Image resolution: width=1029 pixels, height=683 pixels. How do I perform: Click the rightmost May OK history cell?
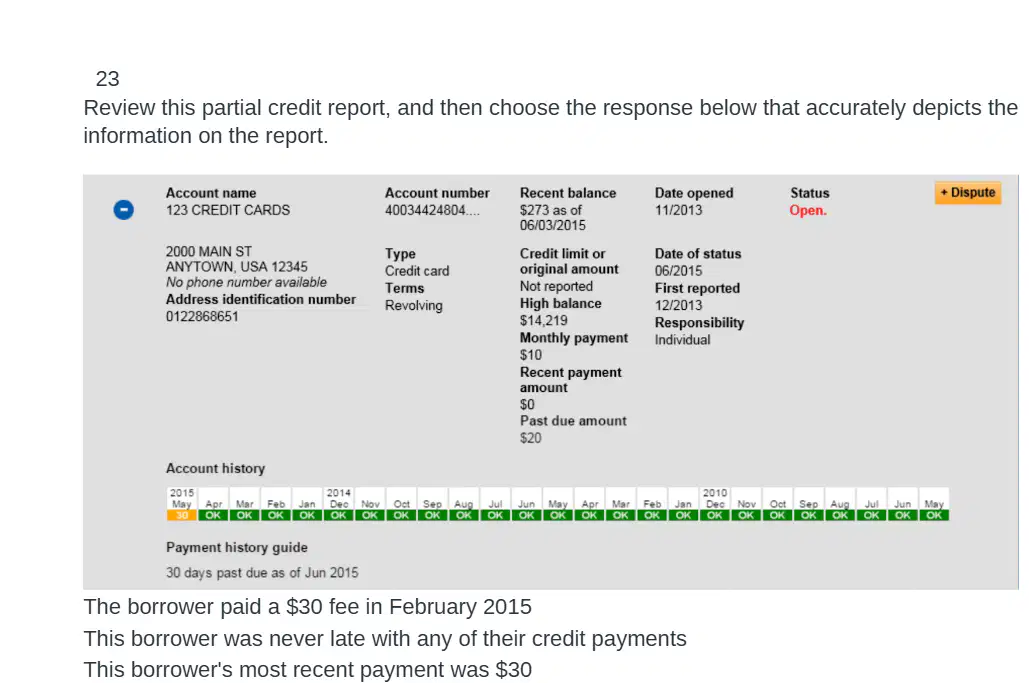(934, 515)
